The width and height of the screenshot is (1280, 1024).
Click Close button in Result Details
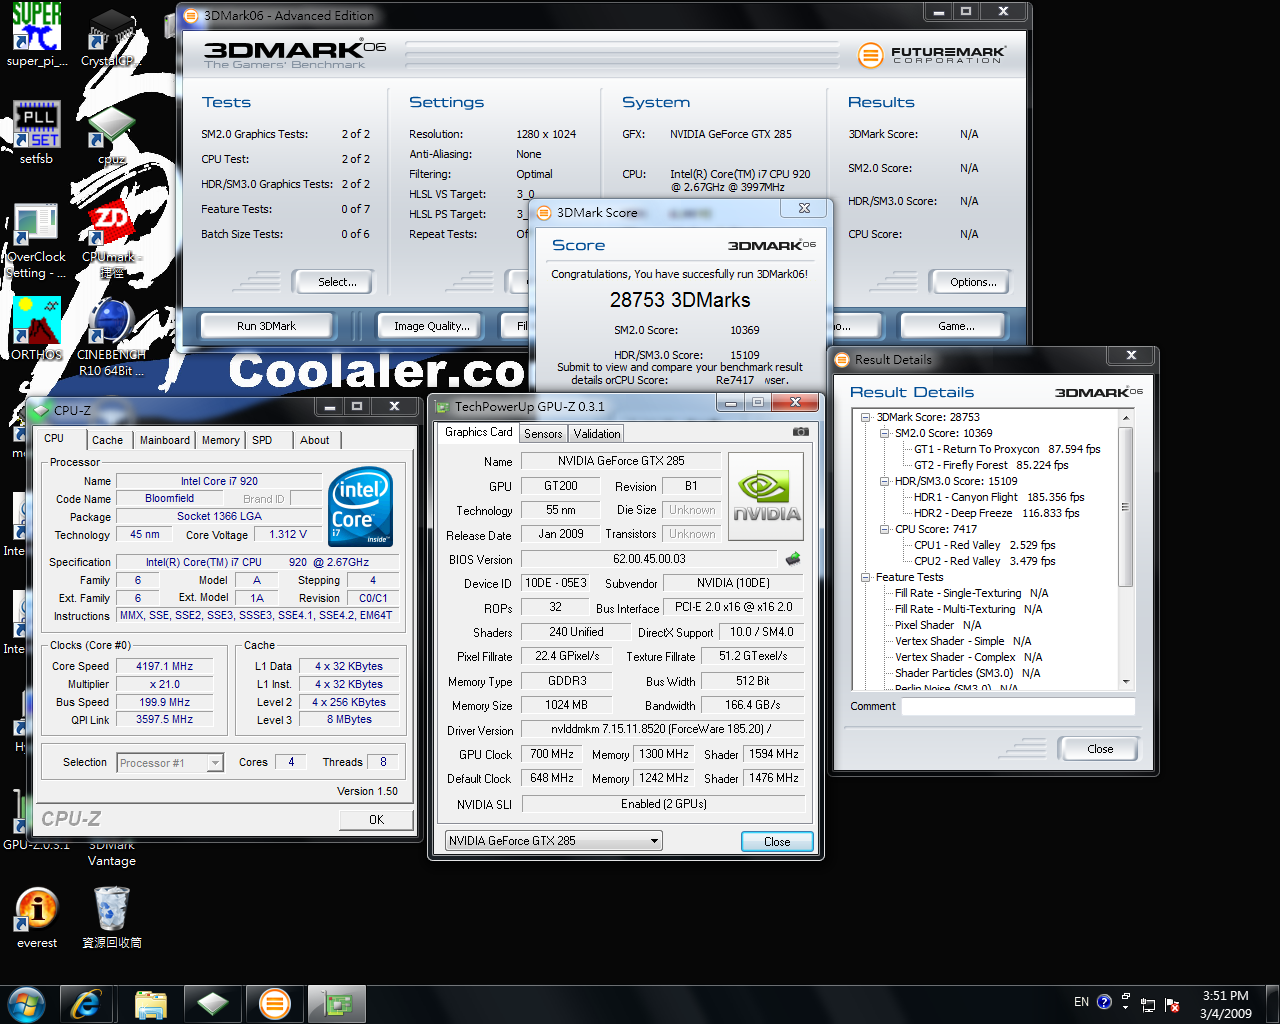click(1100, 749)
